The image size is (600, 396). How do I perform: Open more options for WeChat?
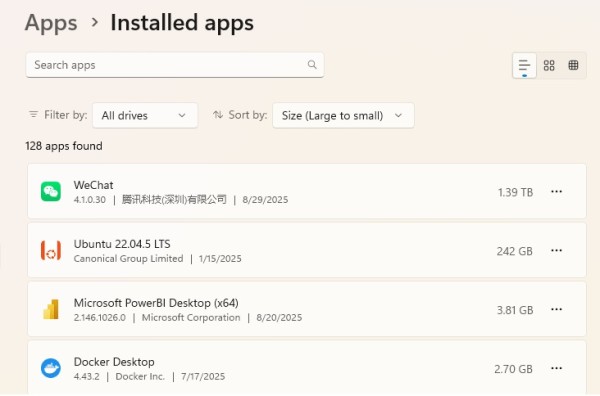(556, 191)
